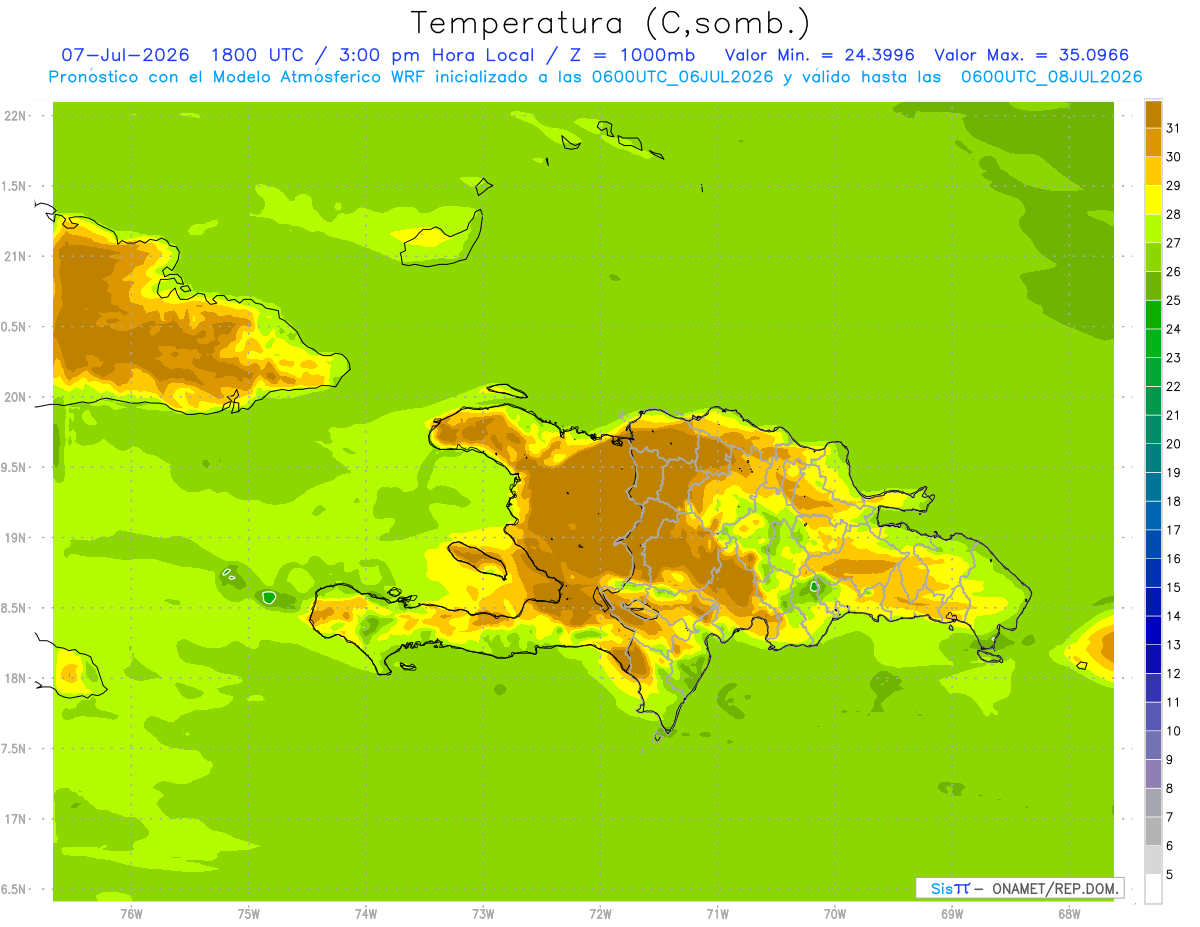Click the colorbar label "15"
The height and width of the screenshot is (927, 1200).
coord(1173,587)
